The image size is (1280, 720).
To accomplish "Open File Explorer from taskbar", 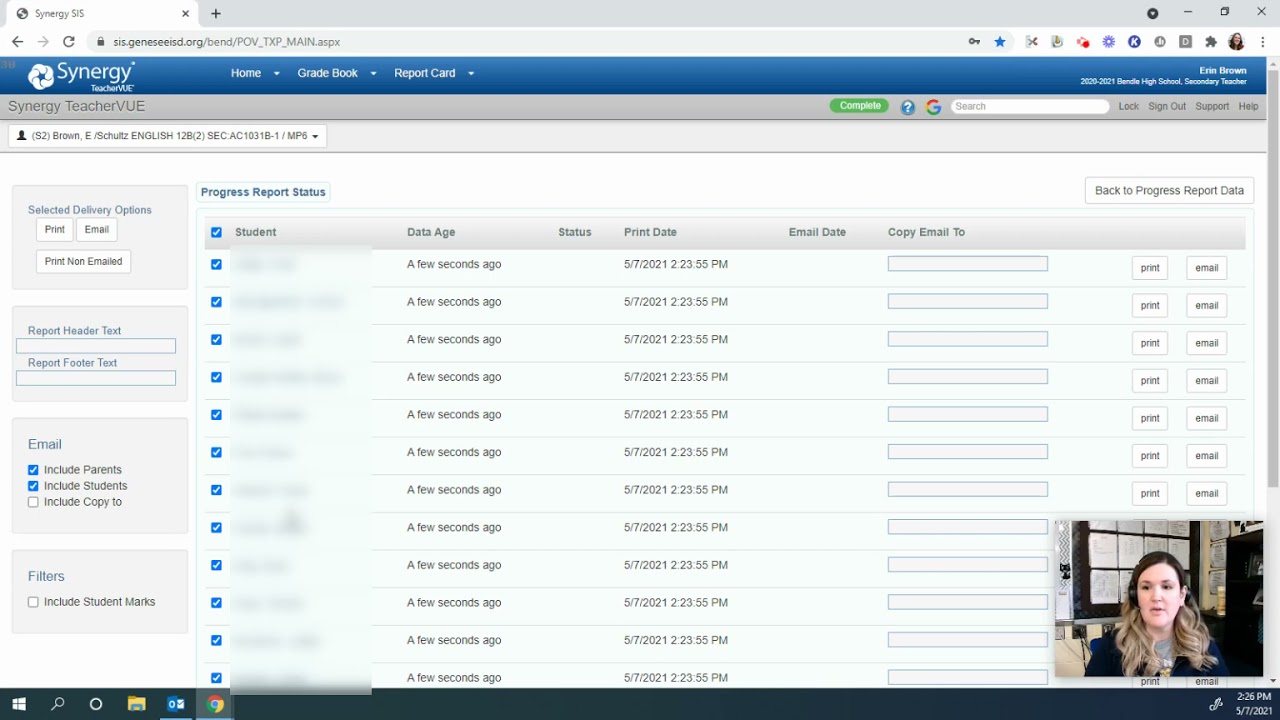I will click(136, 704).
